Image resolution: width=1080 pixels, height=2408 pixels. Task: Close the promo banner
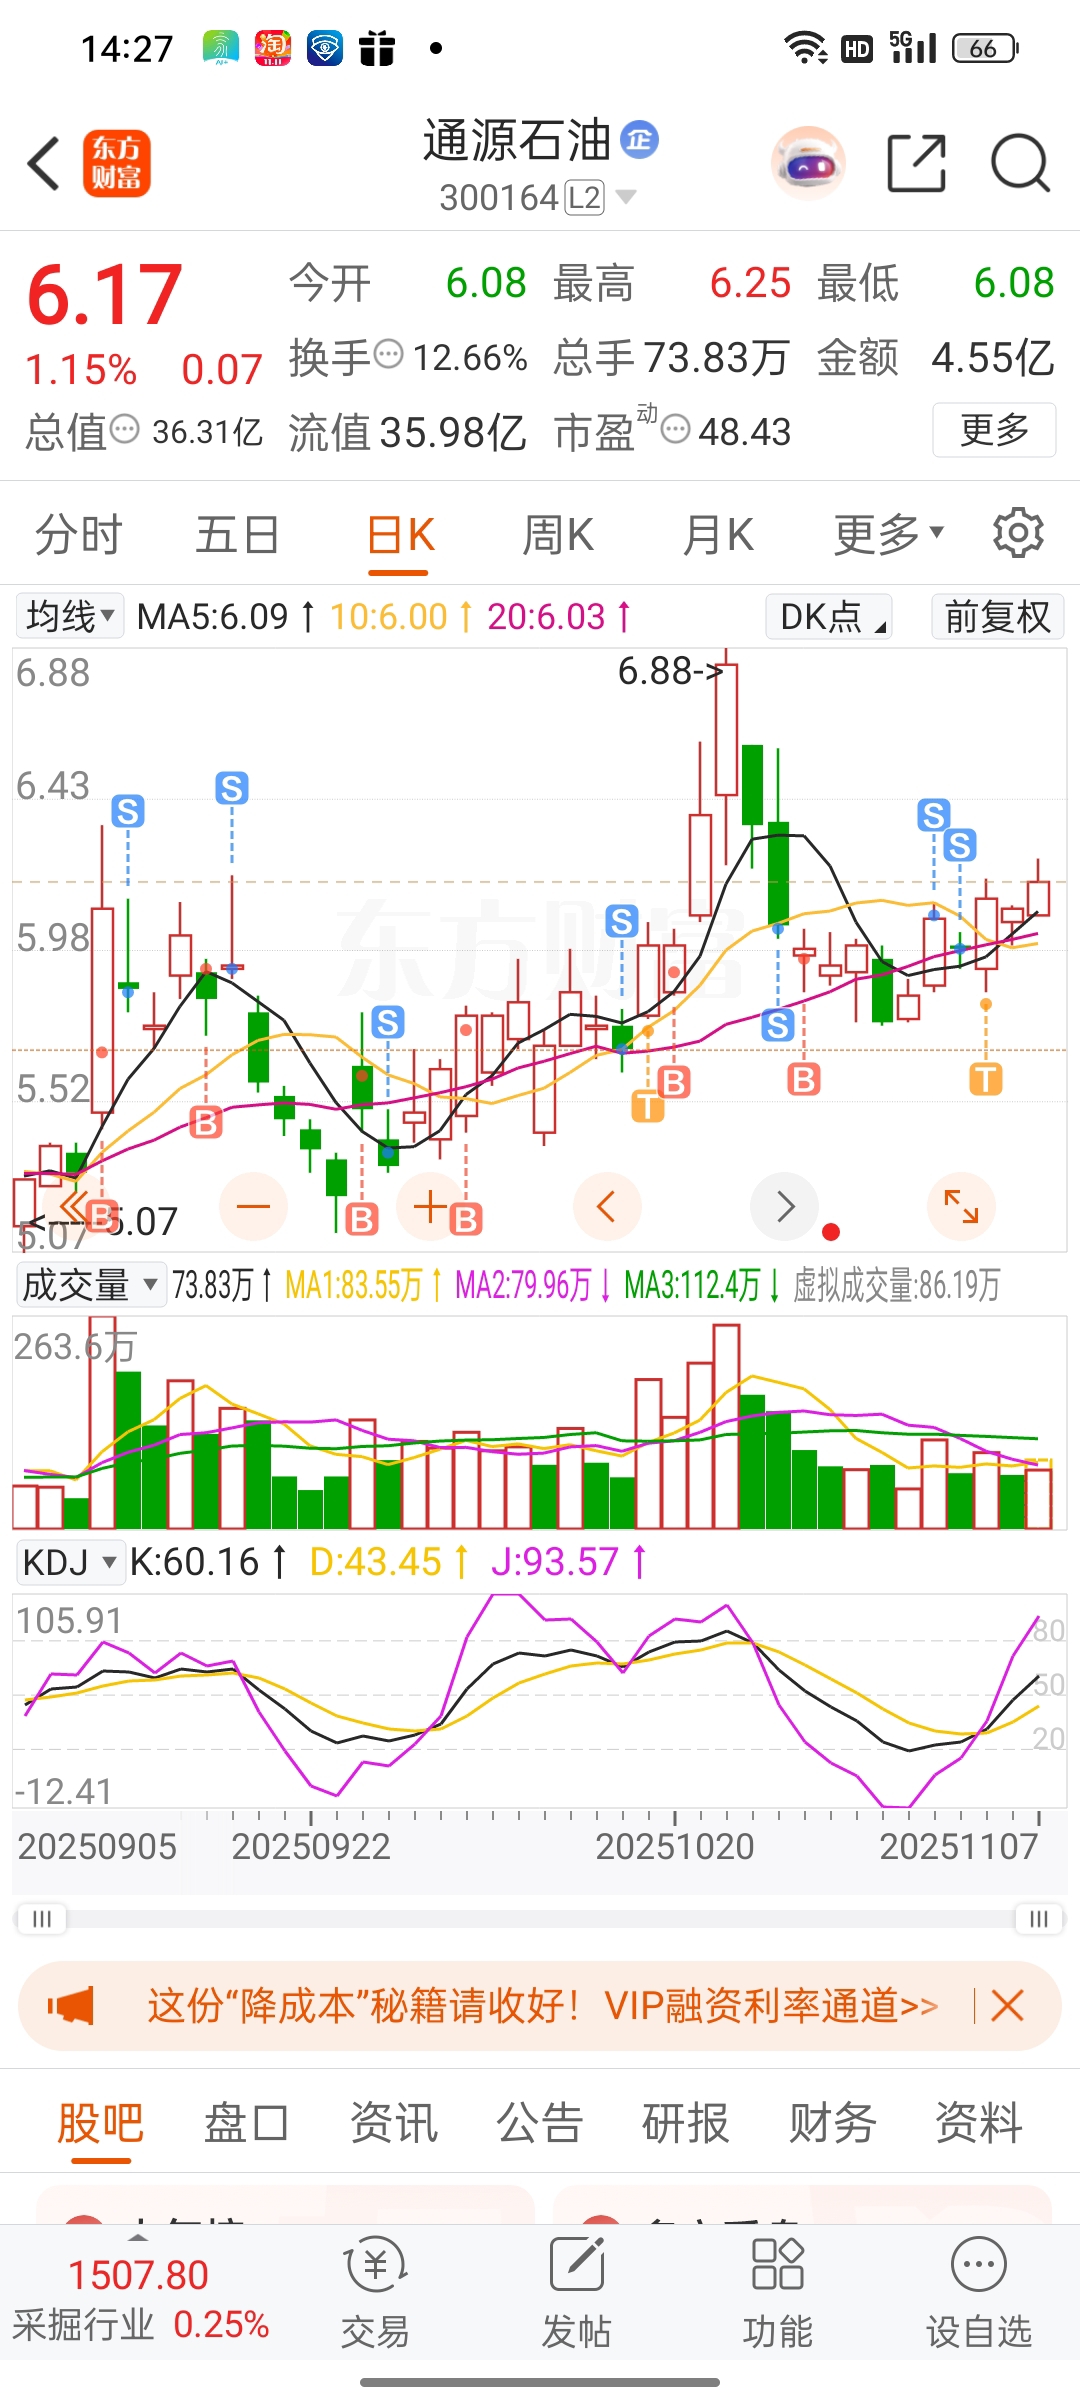click(1007, 2006)
